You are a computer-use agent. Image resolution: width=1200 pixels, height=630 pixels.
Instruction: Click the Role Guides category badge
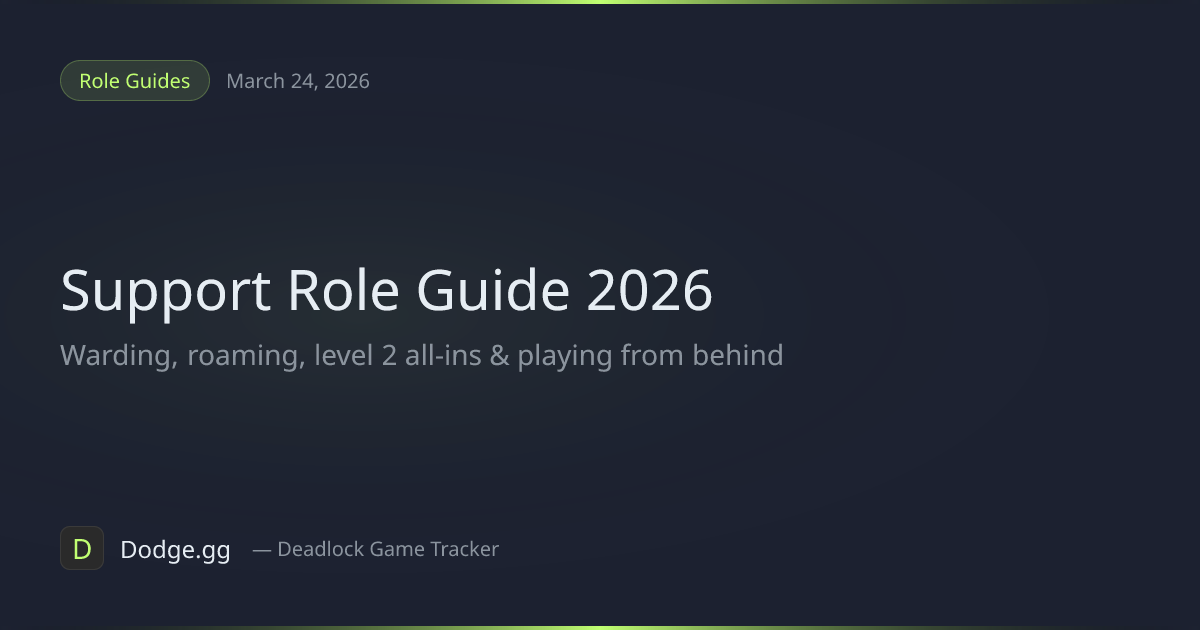(x=135, y=81)
